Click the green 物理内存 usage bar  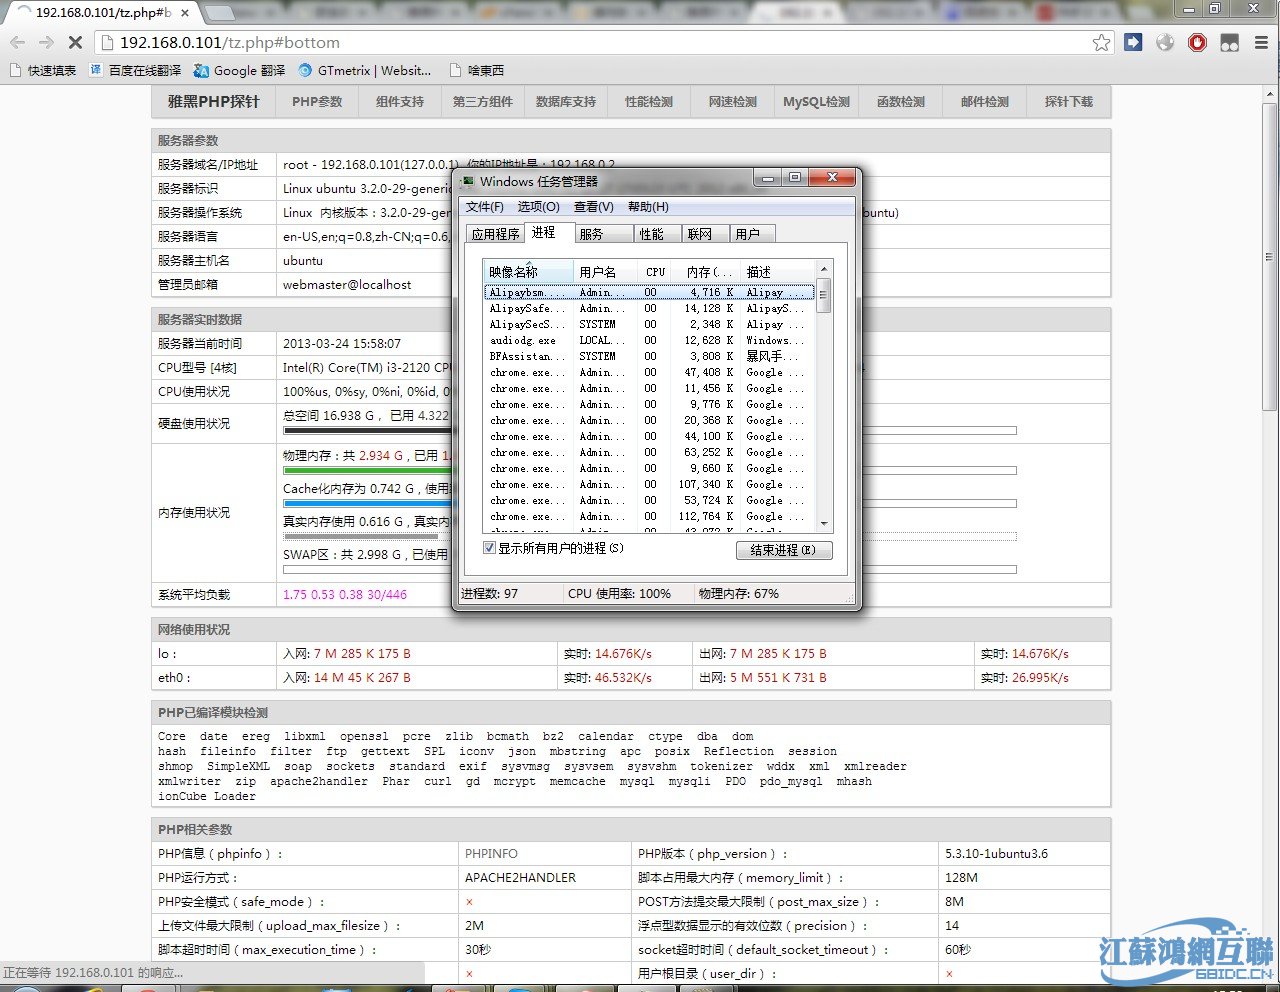[367, 470]
